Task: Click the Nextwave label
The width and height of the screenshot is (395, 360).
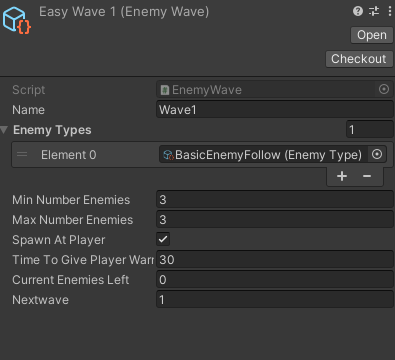Action: tap(41, 300)
